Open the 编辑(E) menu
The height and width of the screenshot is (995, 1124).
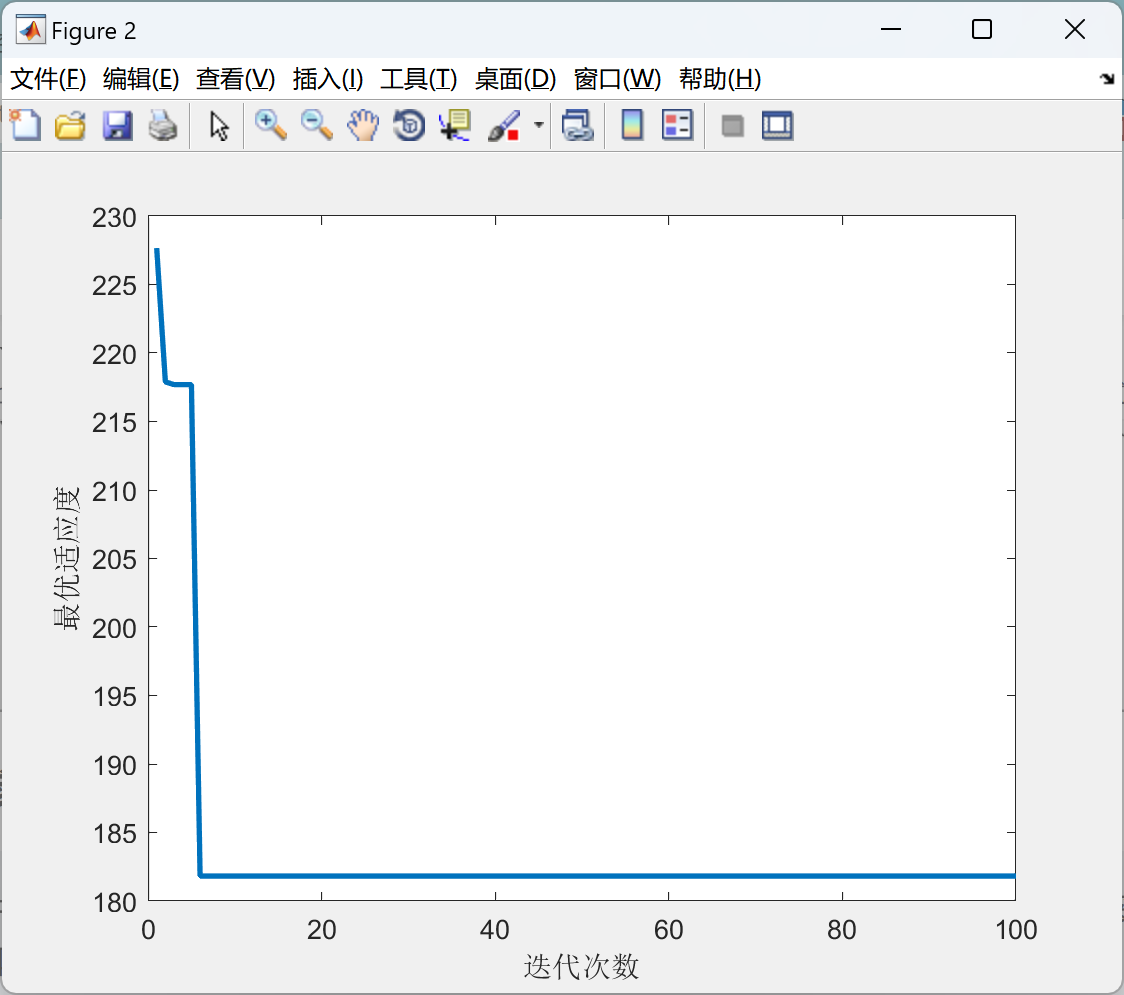141,79
